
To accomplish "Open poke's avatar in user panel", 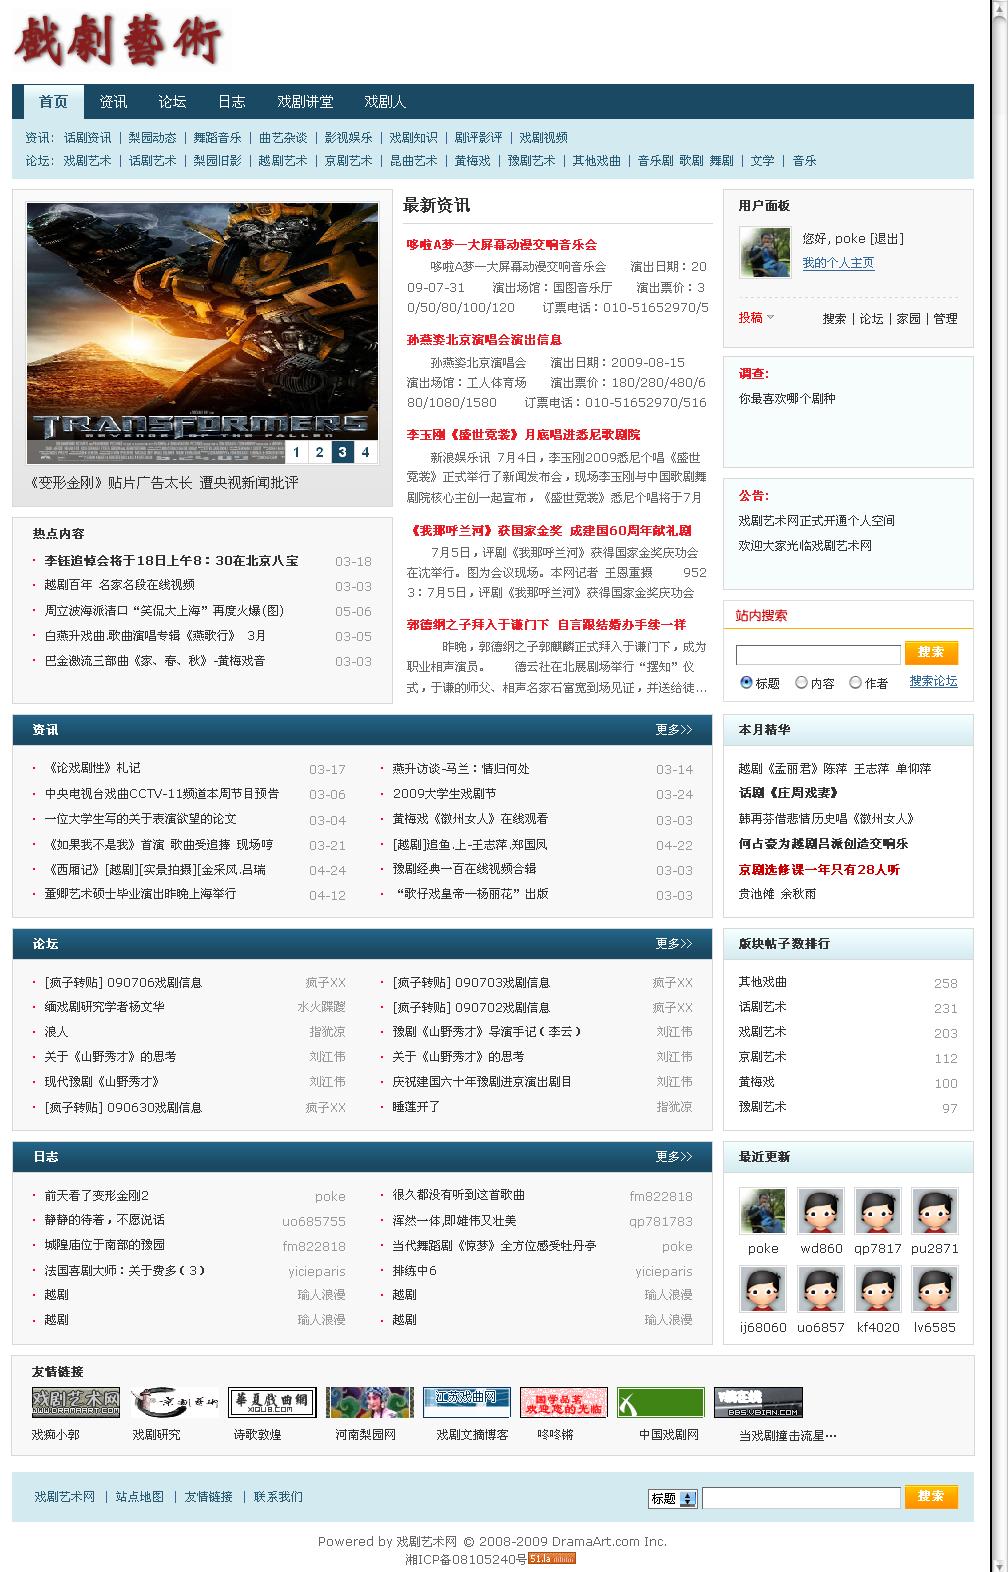I will pos(764,252).
